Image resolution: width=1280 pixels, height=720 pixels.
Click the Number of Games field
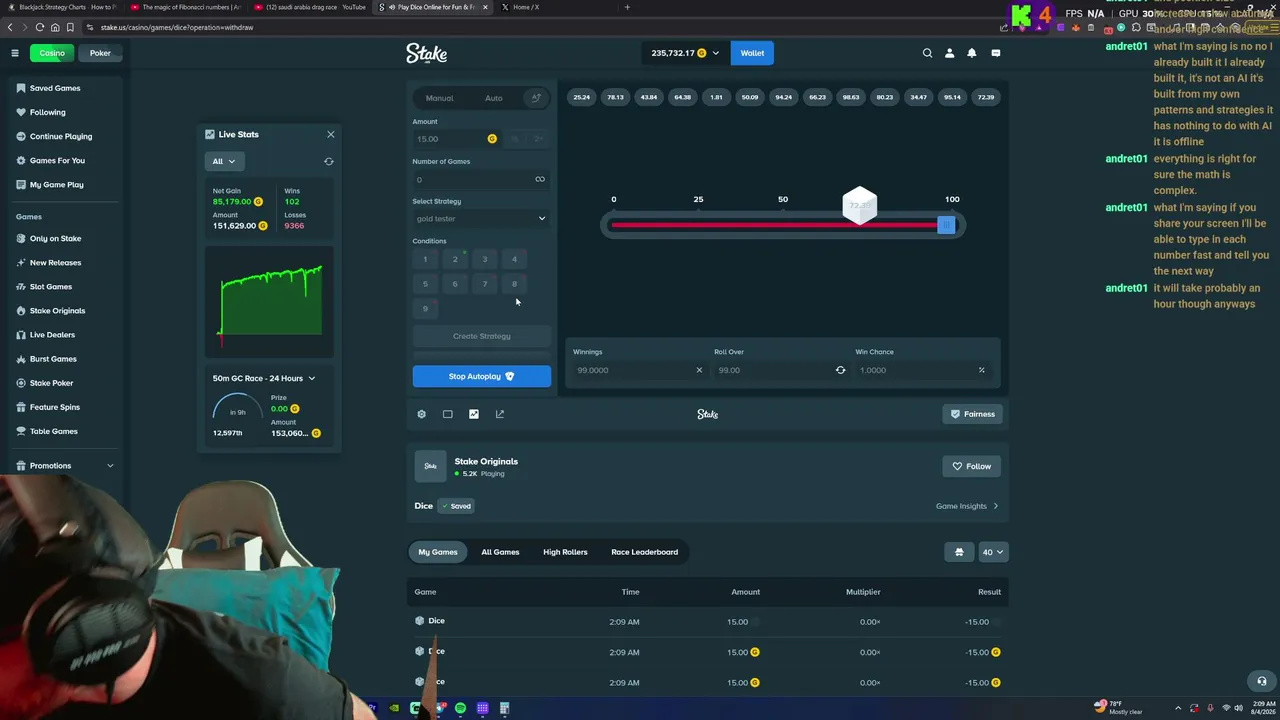pyautogui.click(x=481, y=179)
